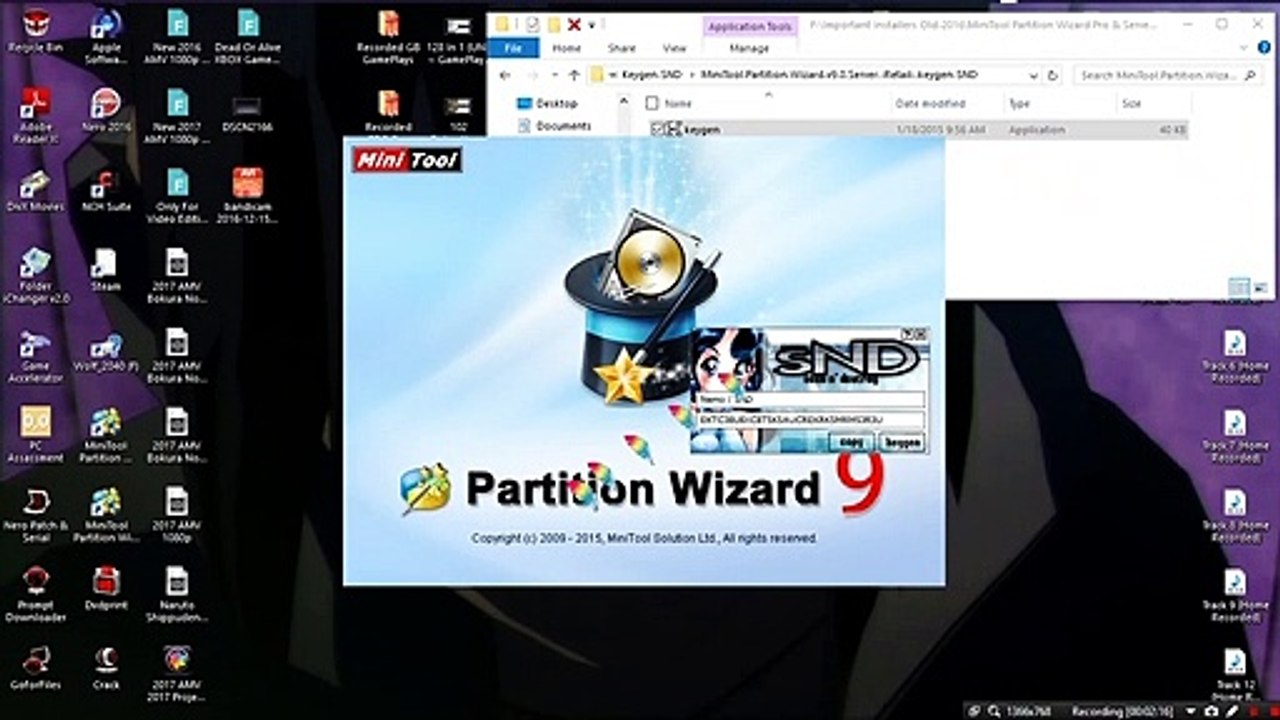Open NCH Suite shortcut
Viewport: 1280px width, 720px height.
(105, 190)
